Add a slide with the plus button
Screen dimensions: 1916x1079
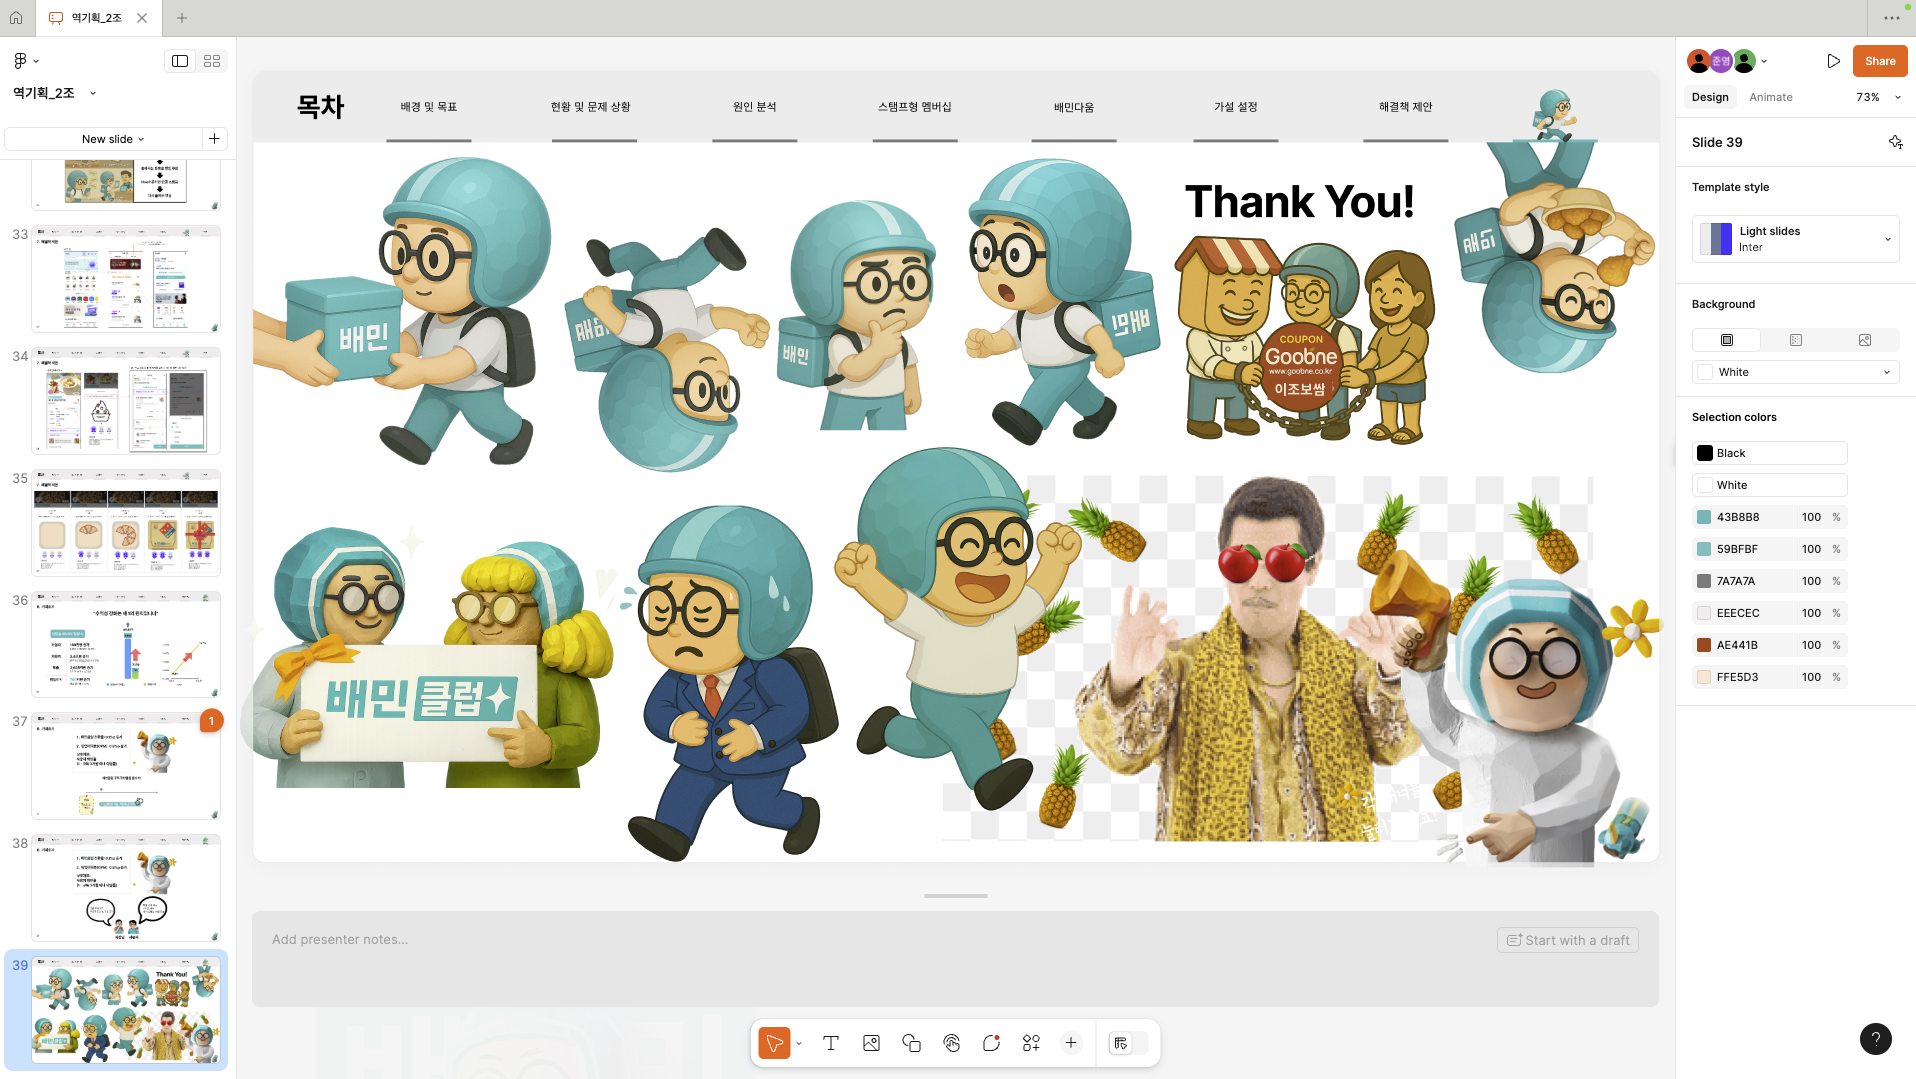click(215, 139)
